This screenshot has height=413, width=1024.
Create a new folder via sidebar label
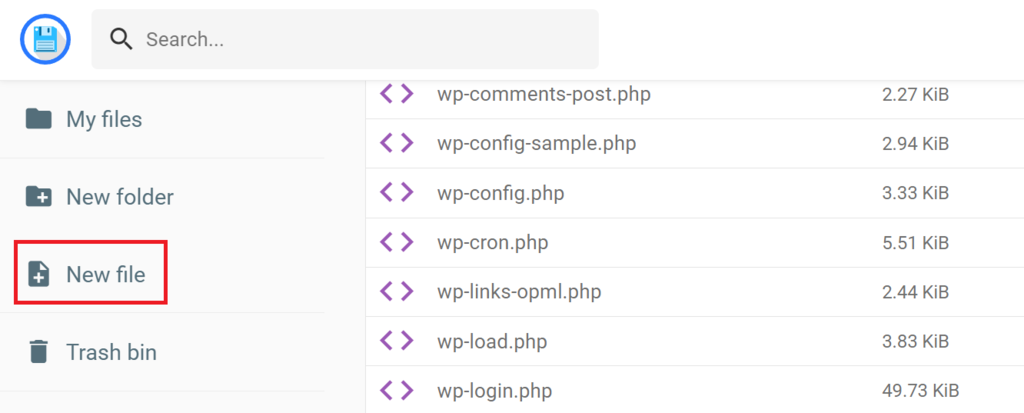pyautogui.click(x=119, y=197)
